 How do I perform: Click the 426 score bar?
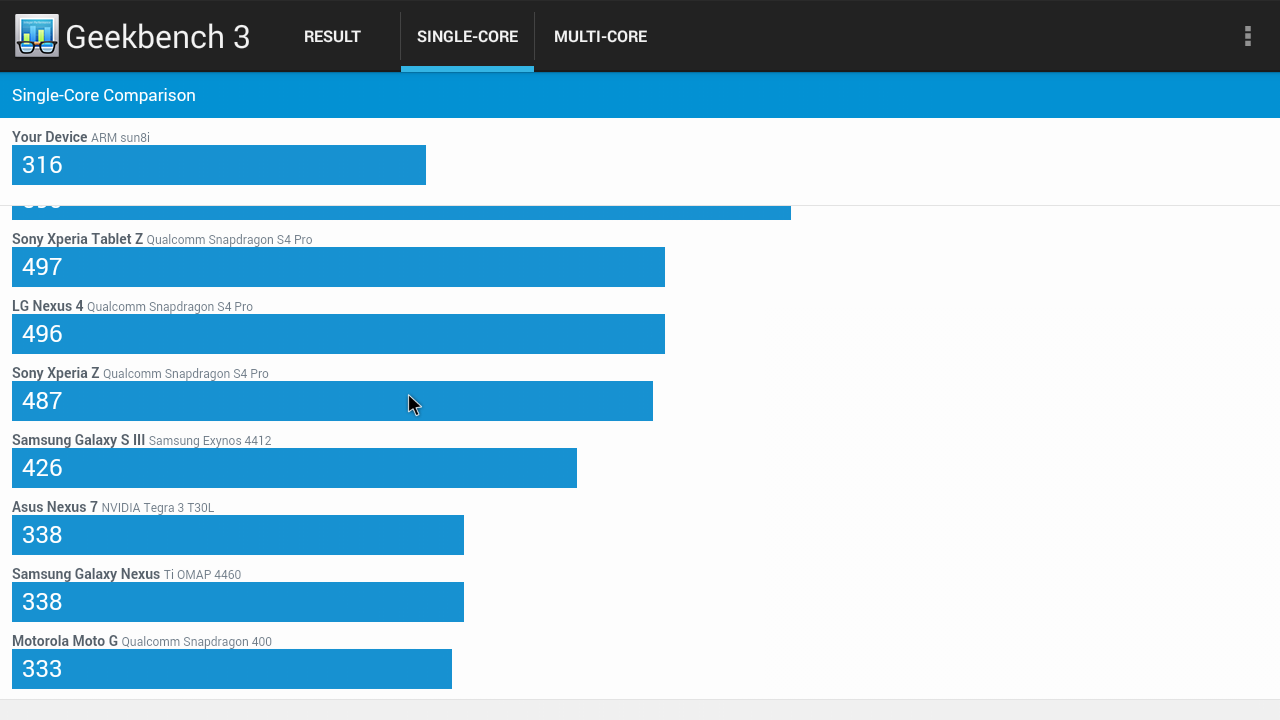click(x=294, y=468)
